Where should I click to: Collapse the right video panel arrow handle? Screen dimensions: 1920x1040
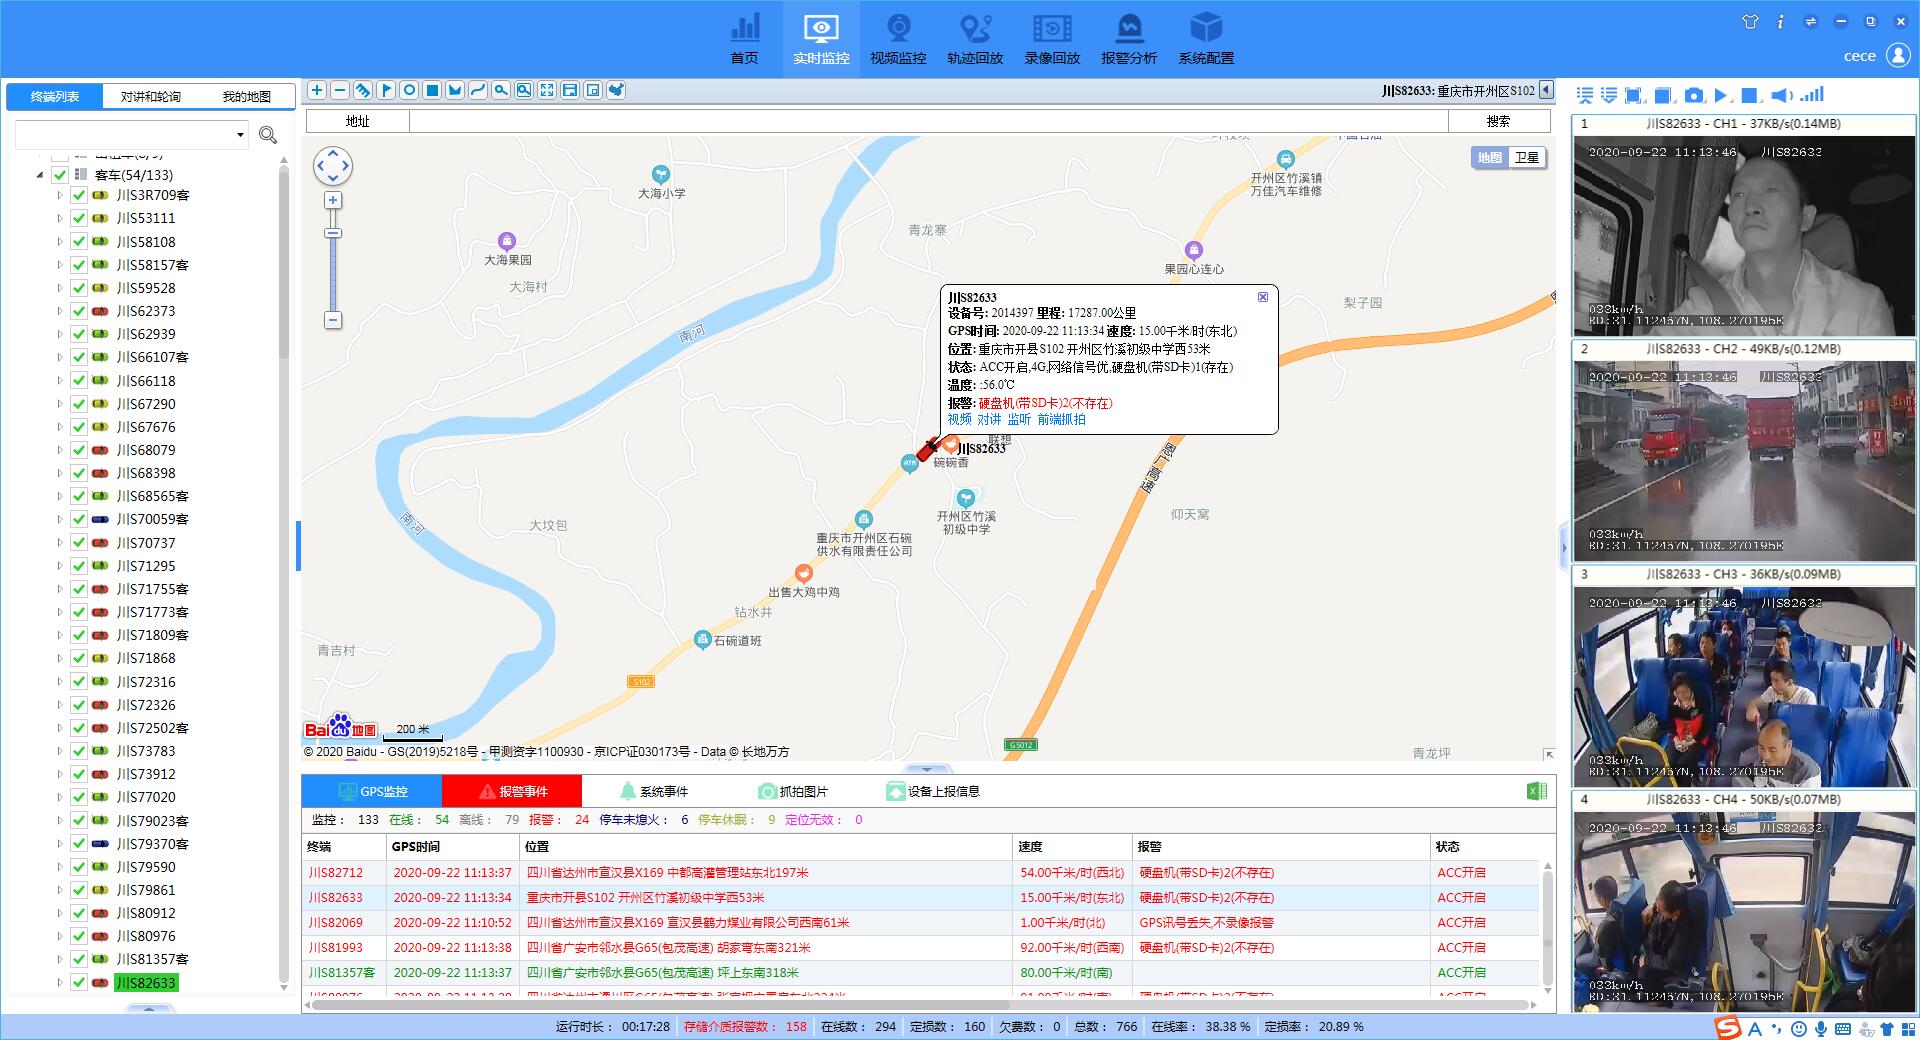(x=1563, y=547)
